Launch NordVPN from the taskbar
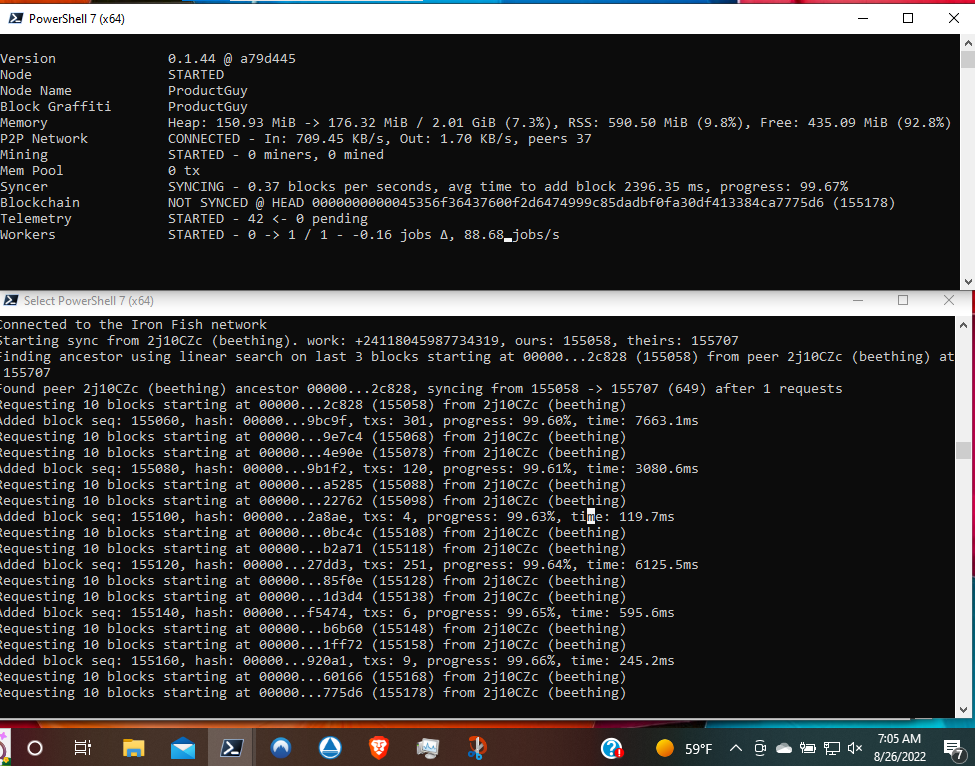Screen dimensions: 975x766 (280, 747)
